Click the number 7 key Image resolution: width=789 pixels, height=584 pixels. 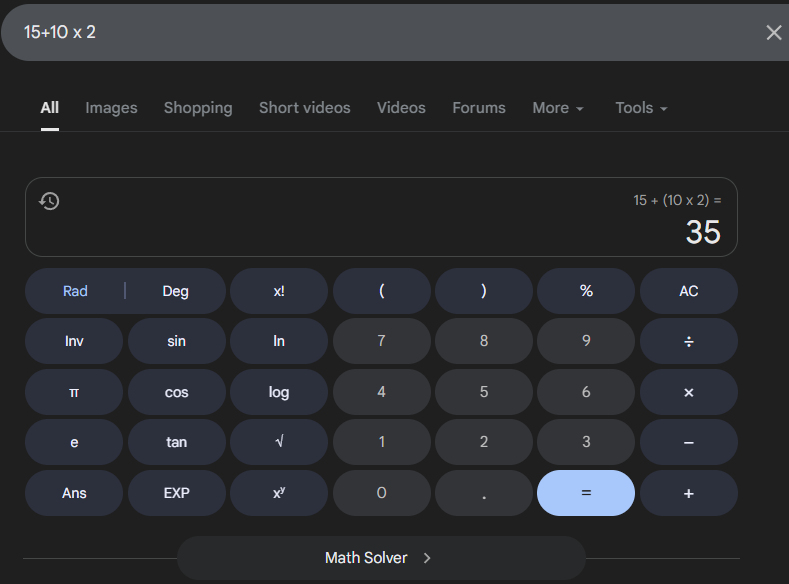pyautogui.click(x=381, y=341)
